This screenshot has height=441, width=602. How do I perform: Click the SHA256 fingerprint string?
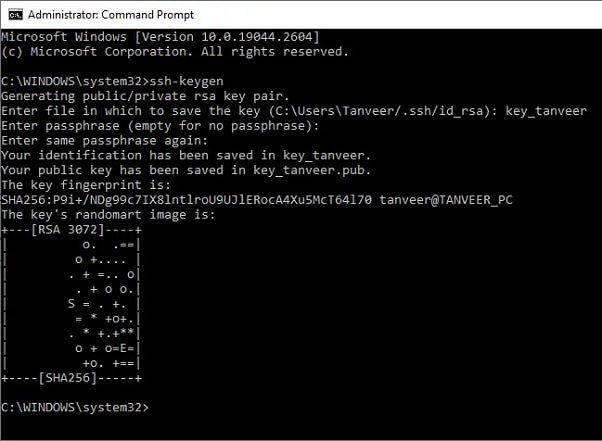click(x=187, y=200)
